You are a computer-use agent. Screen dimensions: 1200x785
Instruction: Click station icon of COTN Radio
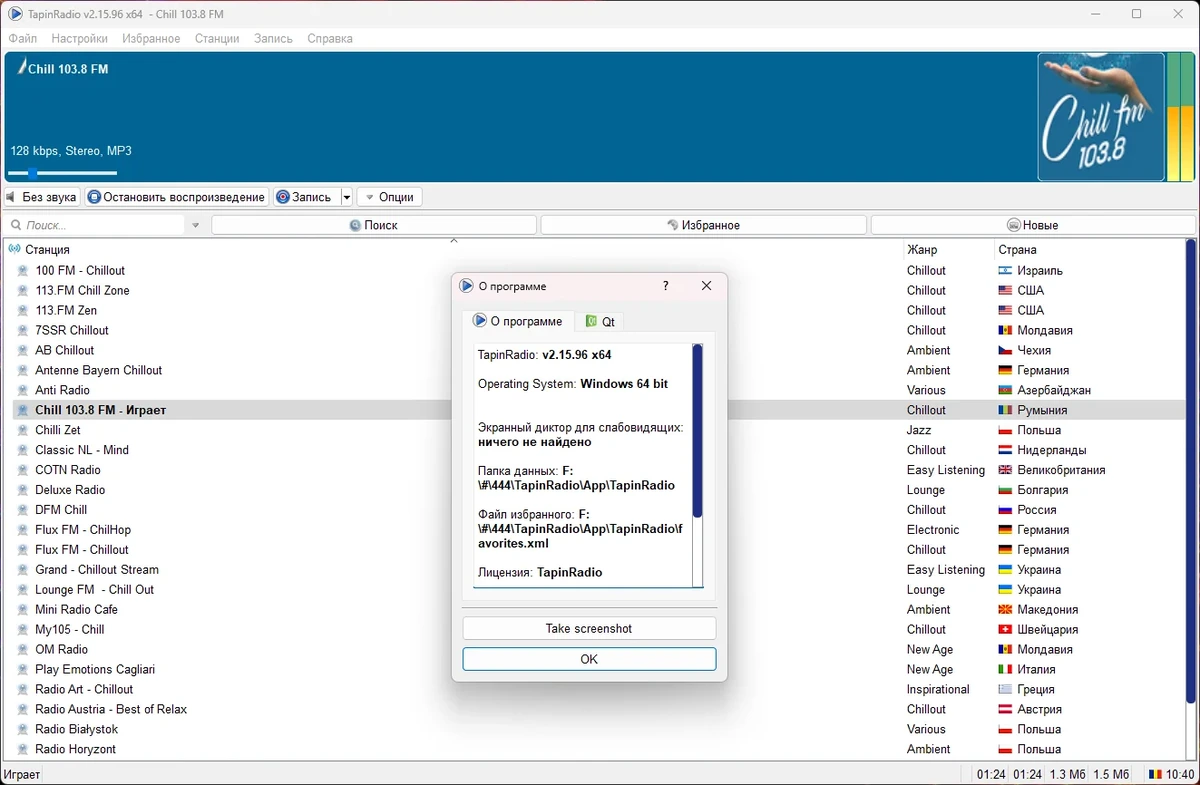pyautogui.click(x=23, y=470)
